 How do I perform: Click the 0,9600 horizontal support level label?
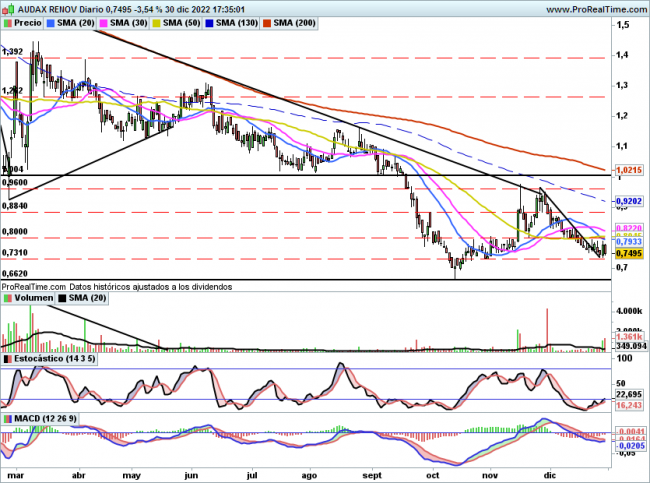[x=14, y=183]
